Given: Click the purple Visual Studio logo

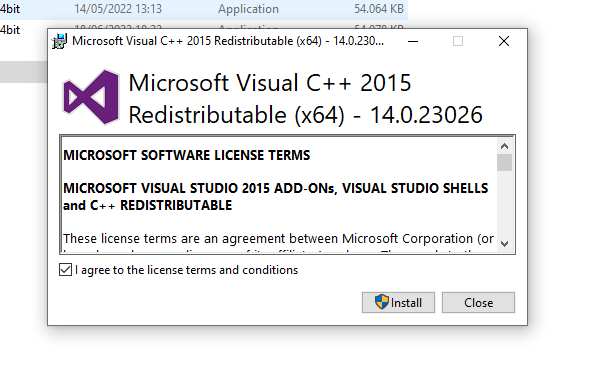Looking at the screenshot, I should [x=91, y=97].
